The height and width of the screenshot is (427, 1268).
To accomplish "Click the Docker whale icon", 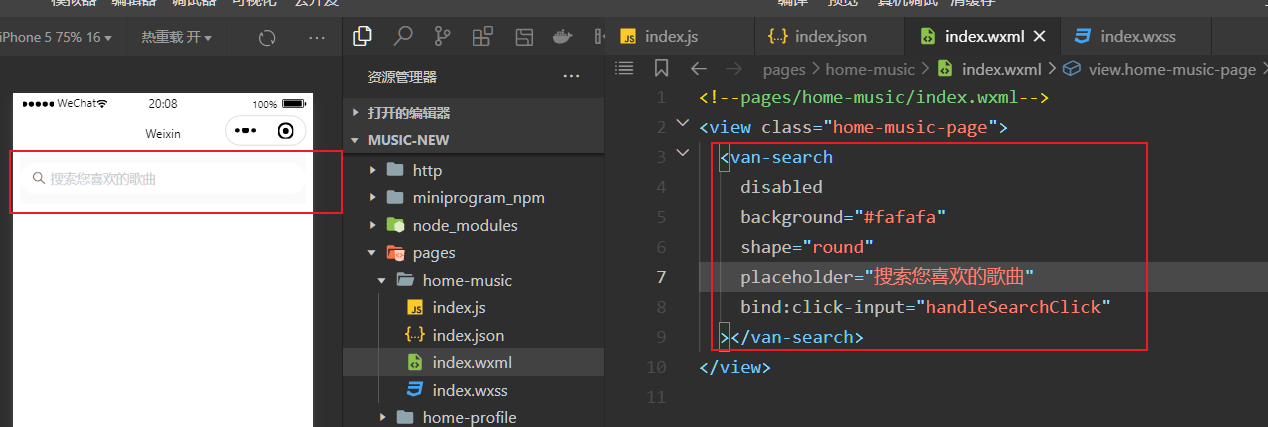I will point(563,37).
